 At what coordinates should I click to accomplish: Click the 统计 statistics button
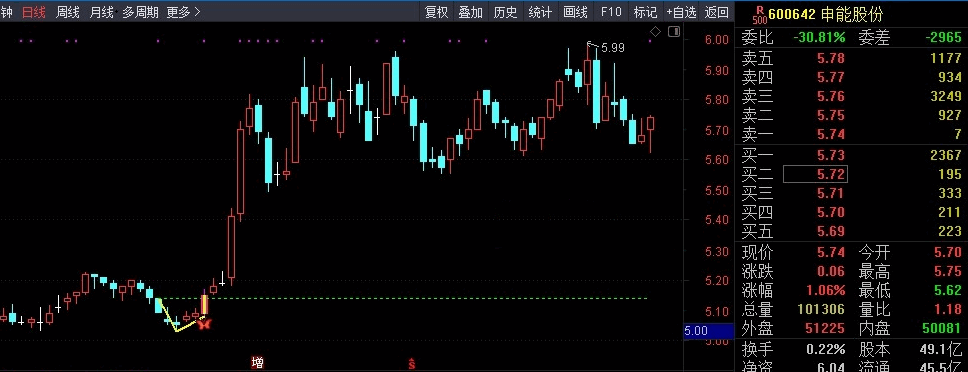coord(540,12)
